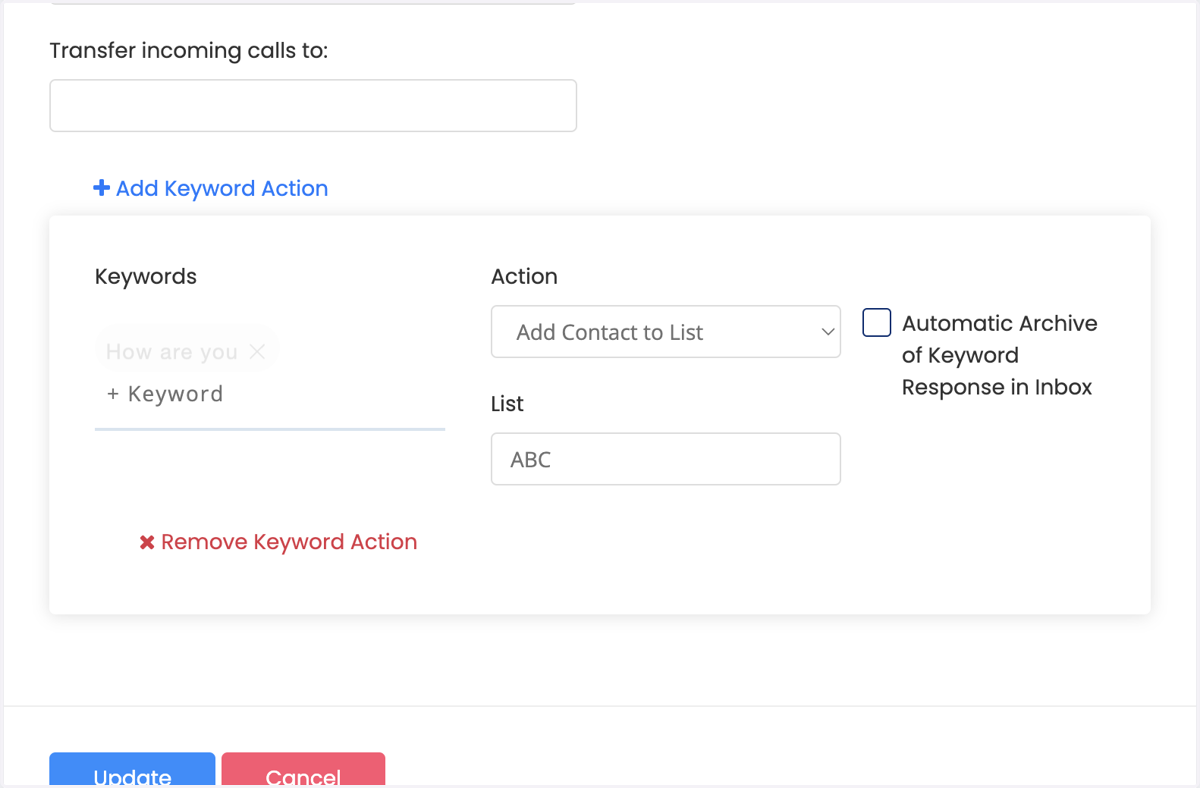1200x788 pixels.
Task: Click the Remove Keyword Action link
Action: point(278,542)
